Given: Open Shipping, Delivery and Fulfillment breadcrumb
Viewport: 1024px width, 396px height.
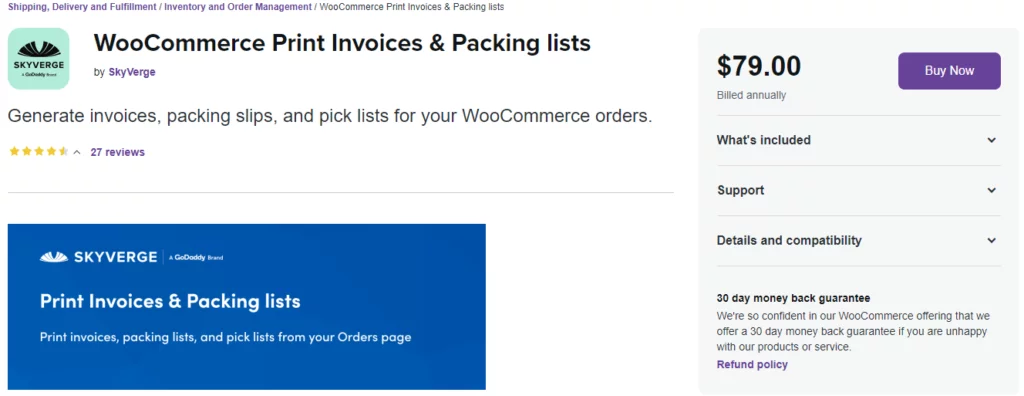Looking at the screenshot, I should (82, 7).
